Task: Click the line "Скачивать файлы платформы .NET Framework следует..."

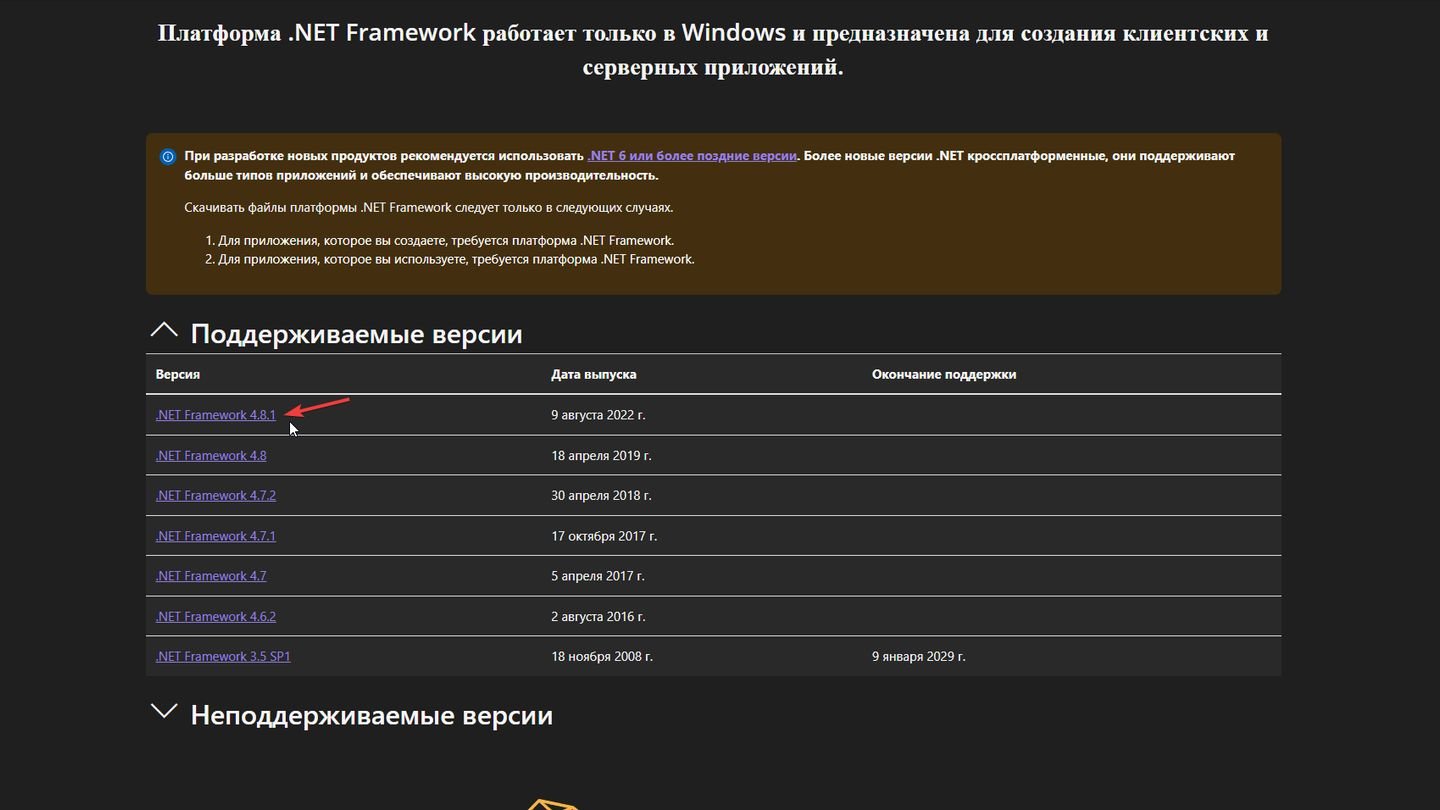Action: coord(429,207)
